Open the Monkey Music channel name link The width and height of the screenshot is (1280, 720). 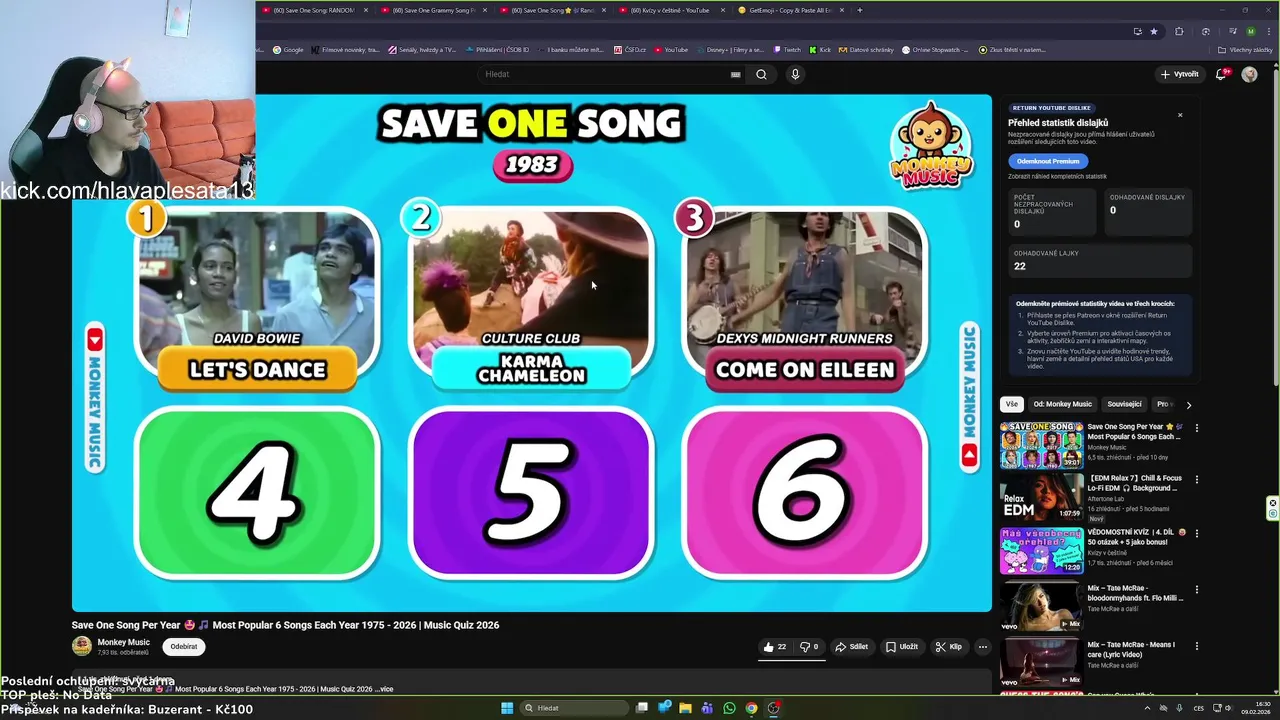click(x=124, y=642)
